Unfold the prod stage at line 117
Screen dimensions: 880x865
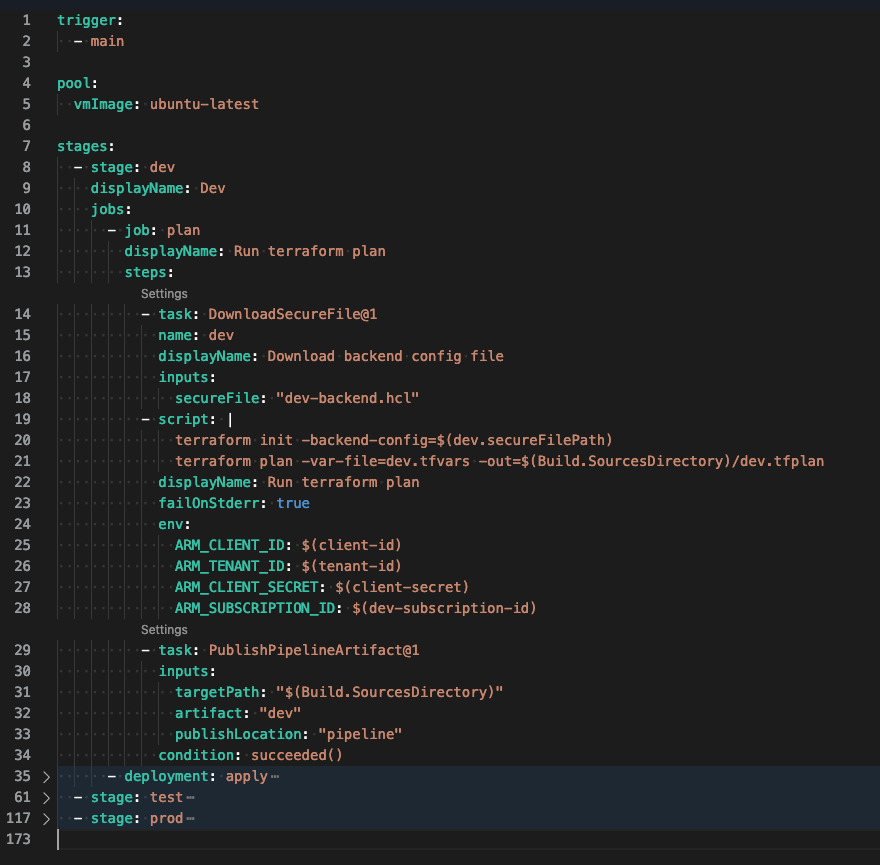(x=46, y=818)
